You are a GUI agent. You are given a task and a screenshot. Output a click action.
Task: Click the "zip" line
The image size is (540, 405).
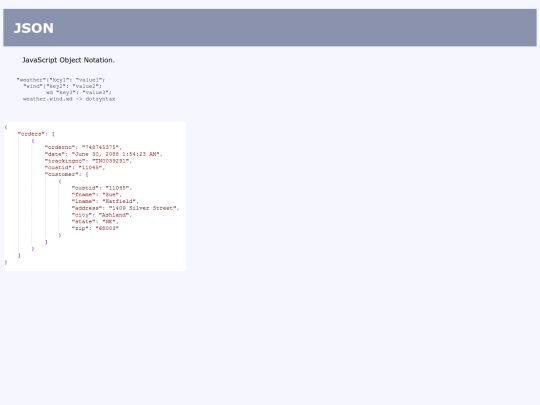point(95,228)
